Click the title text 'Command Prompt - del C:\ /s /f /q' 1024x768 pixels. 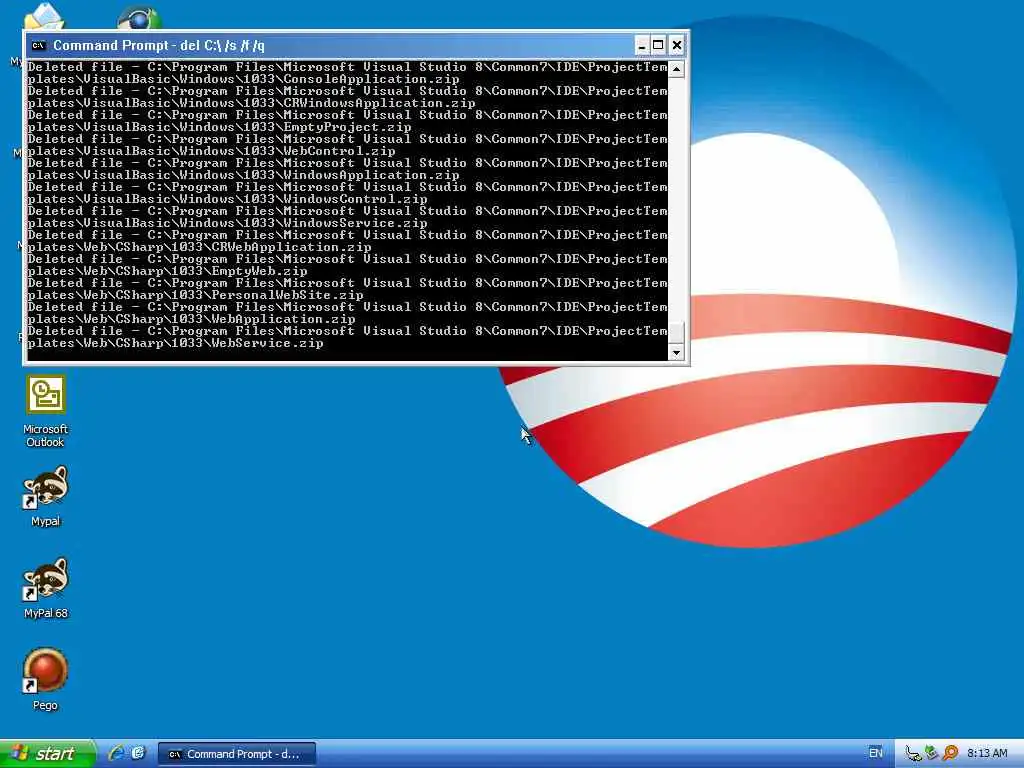point(159,46)
